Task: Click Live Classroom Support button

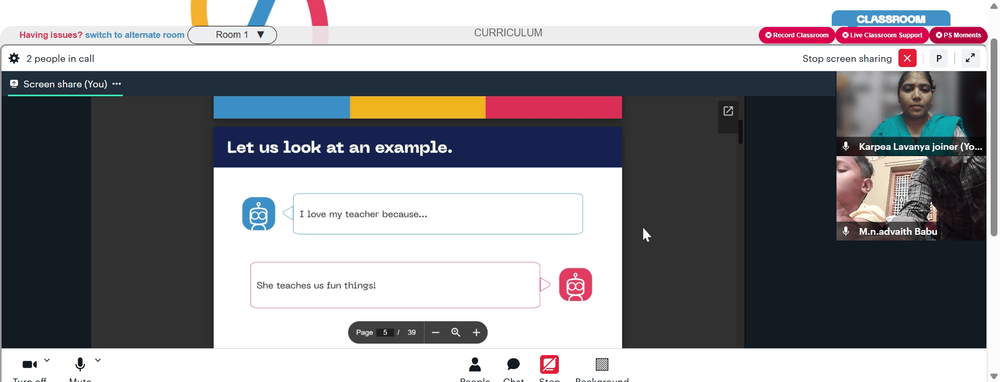Action: [882, 35]
